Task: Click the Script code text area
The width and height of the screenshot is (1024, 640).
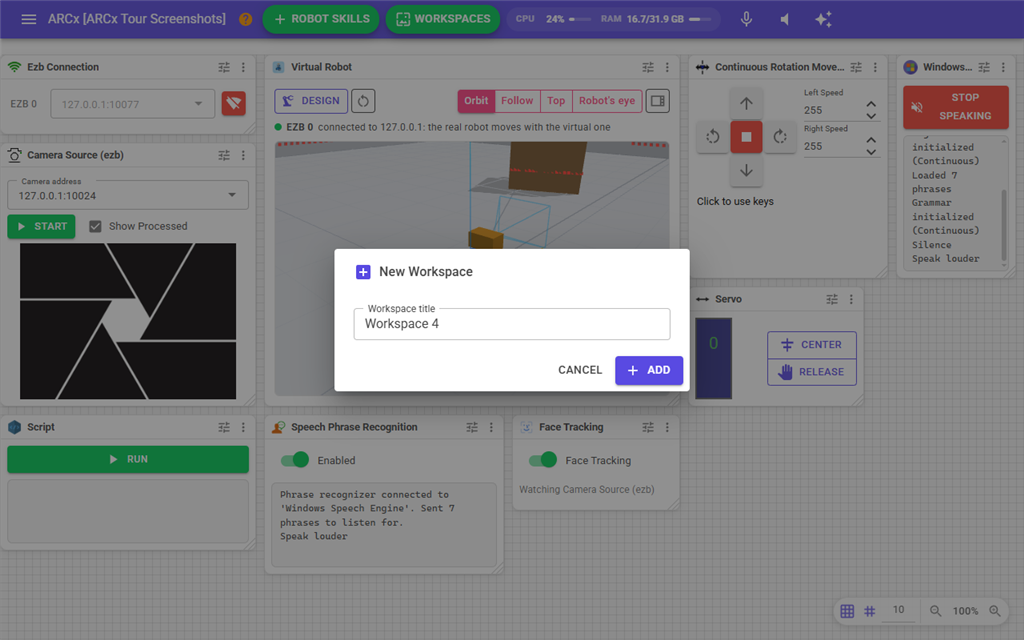Action: click(128, 511)
